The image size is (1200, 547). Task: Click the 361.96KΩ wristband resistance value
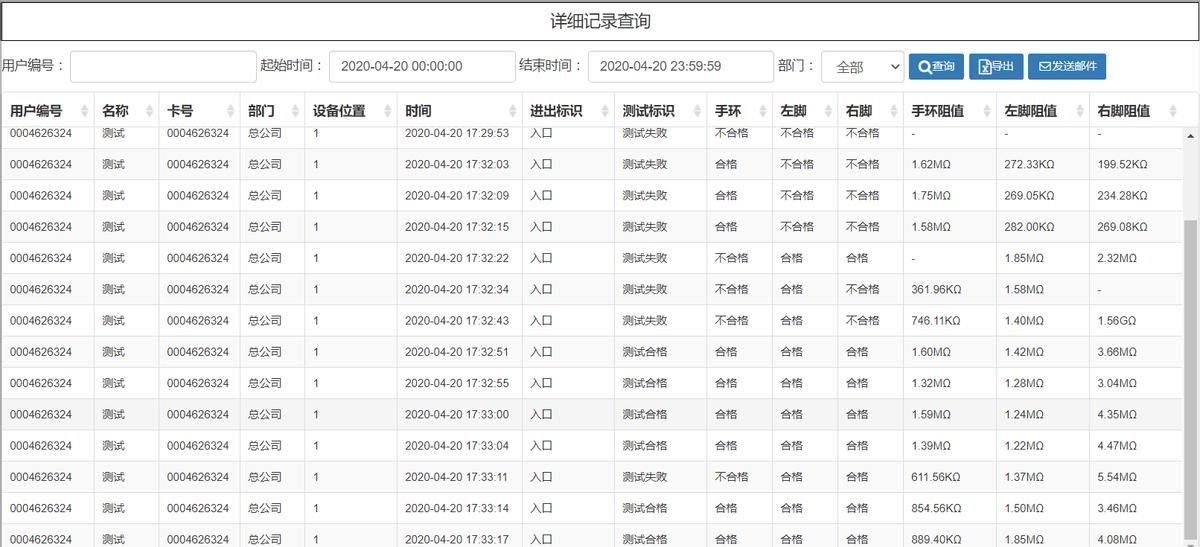937,289
